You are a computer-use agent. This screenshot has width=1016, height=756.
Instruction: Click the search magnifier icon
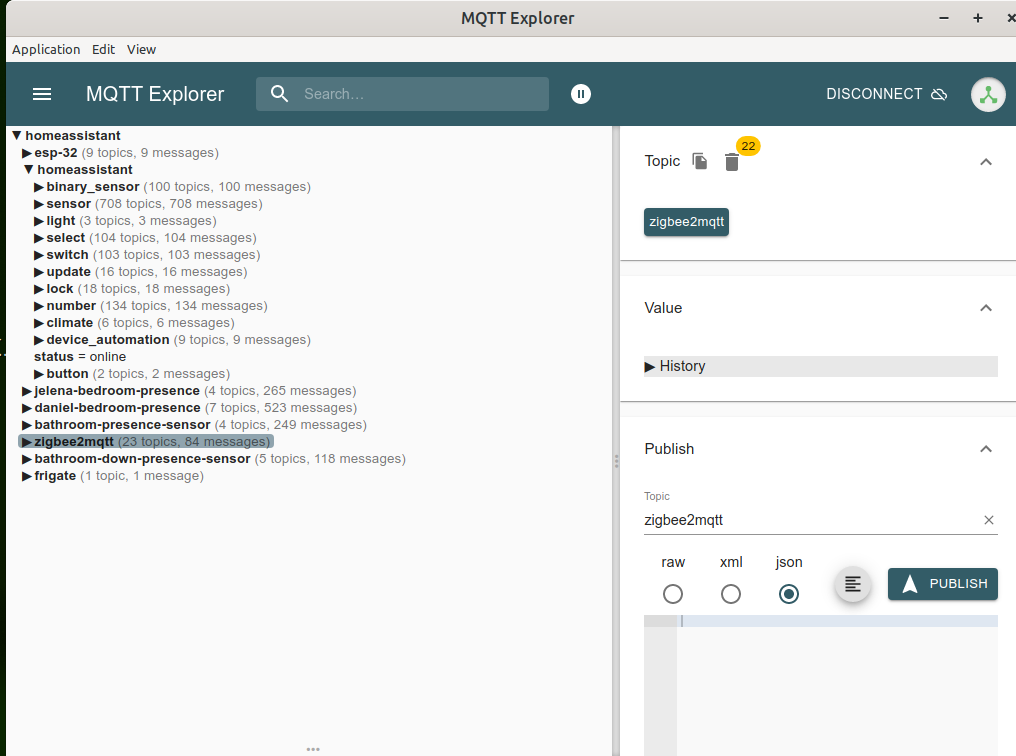[279, 93]
